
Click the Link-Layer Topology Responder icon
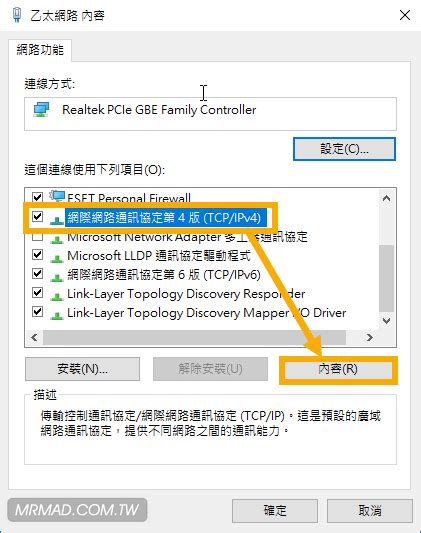57,296
